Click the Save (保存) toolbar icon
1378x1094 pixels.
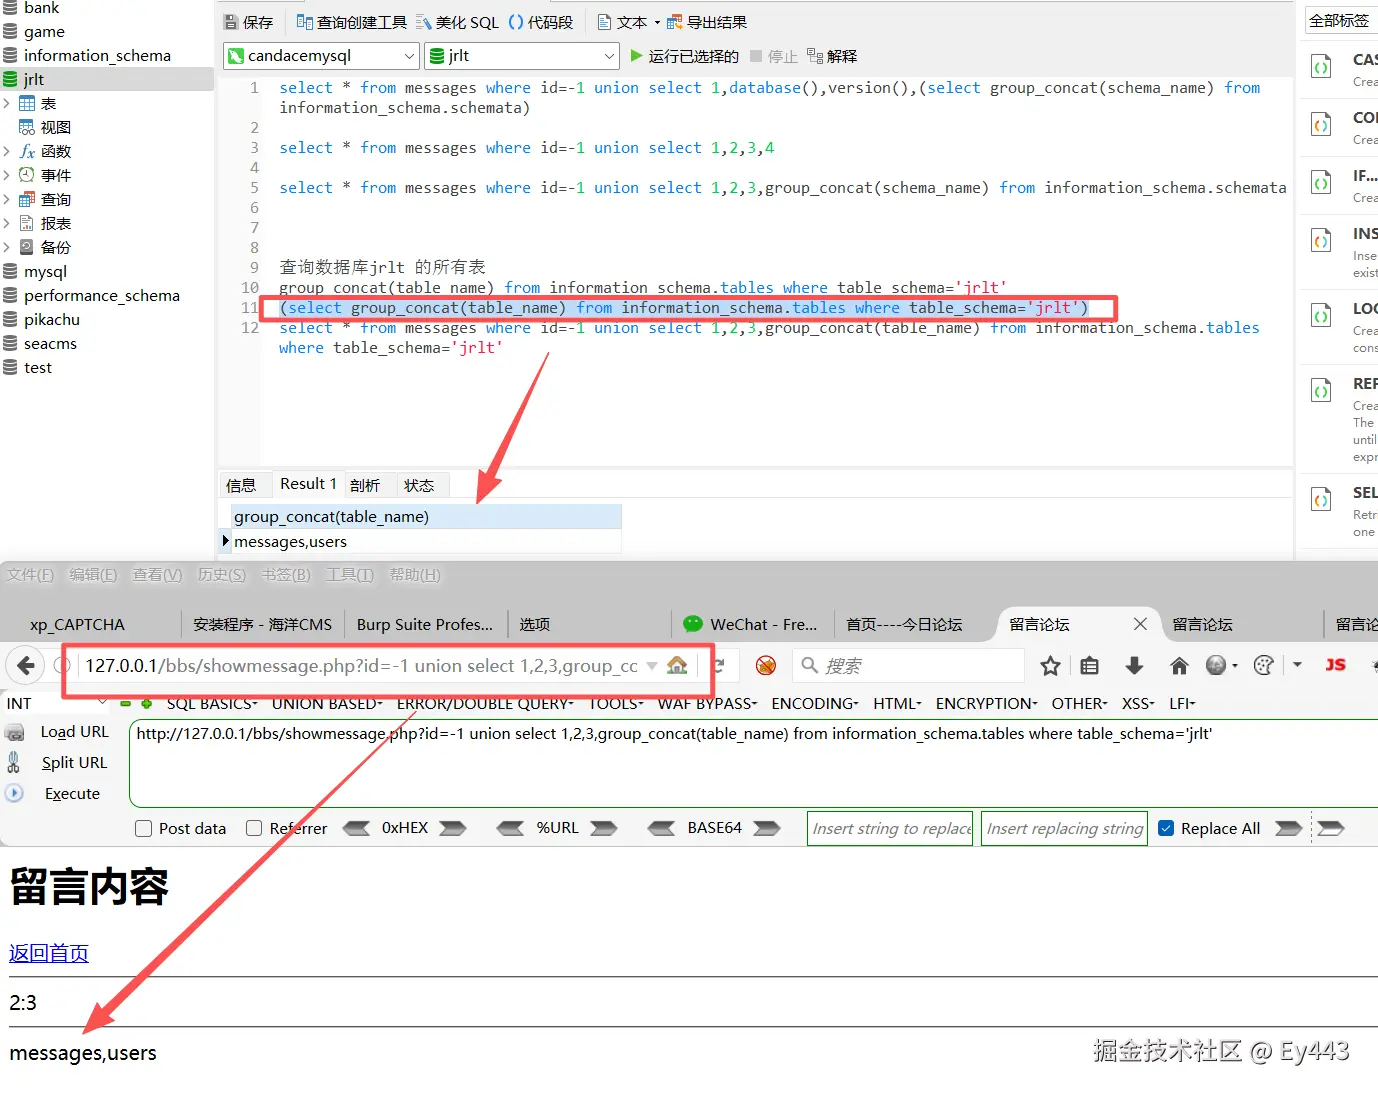[x=248, y=22]
